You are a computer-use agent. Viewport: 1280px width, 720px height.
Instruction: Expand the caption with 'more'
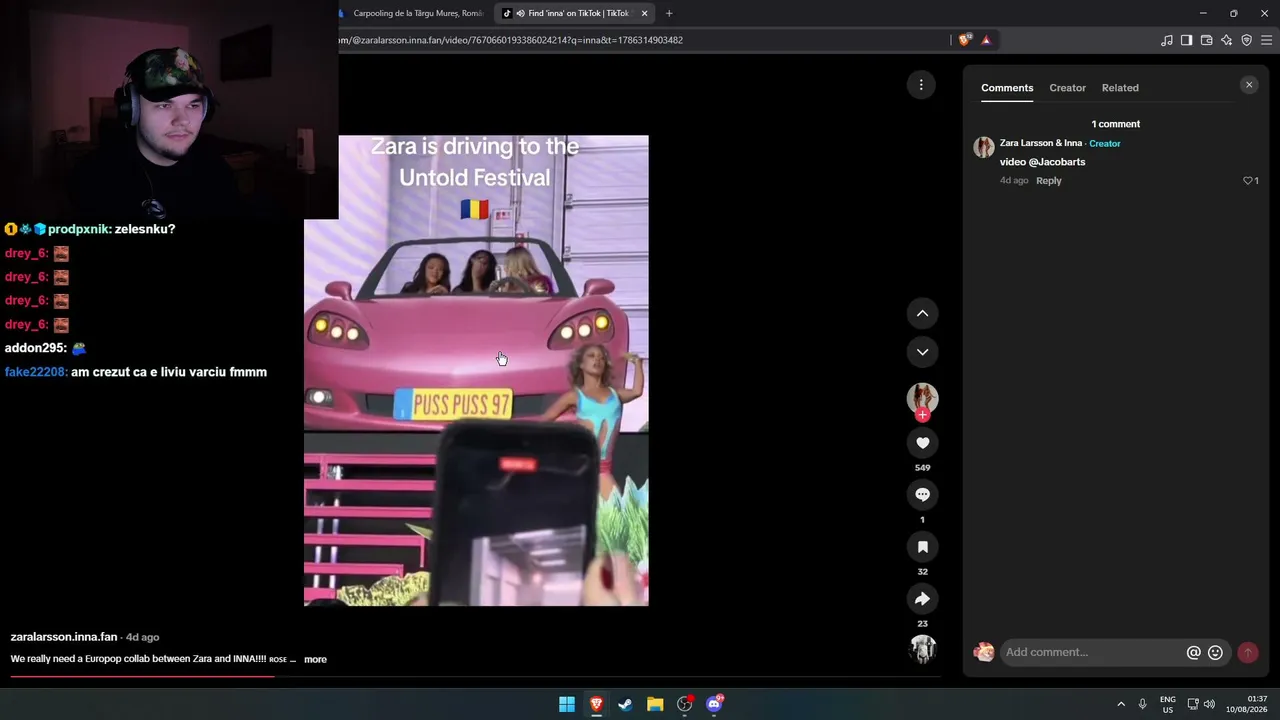coord(315,660)
